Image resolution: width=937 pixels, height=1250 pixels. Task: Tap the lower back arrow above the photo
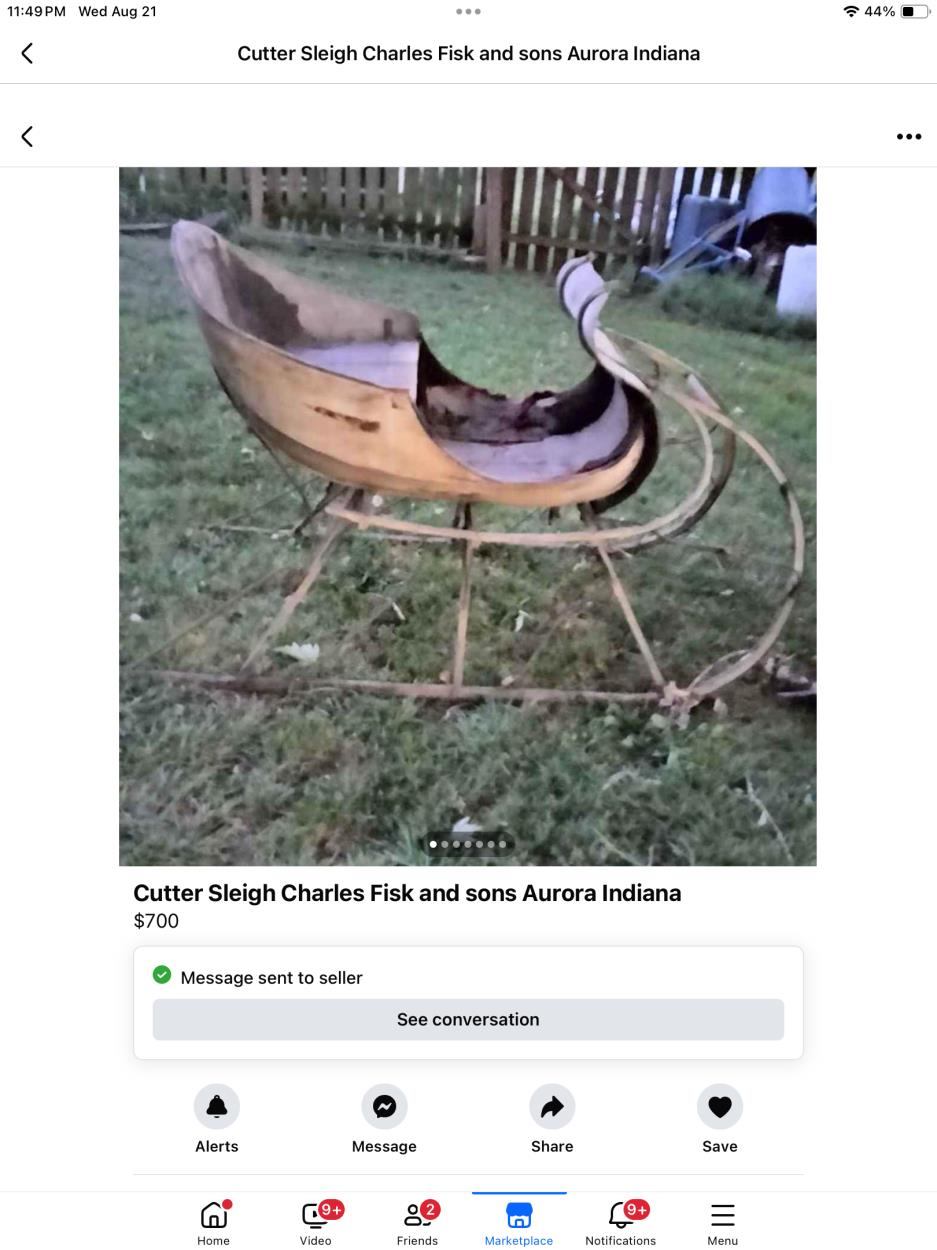(27, 136)
